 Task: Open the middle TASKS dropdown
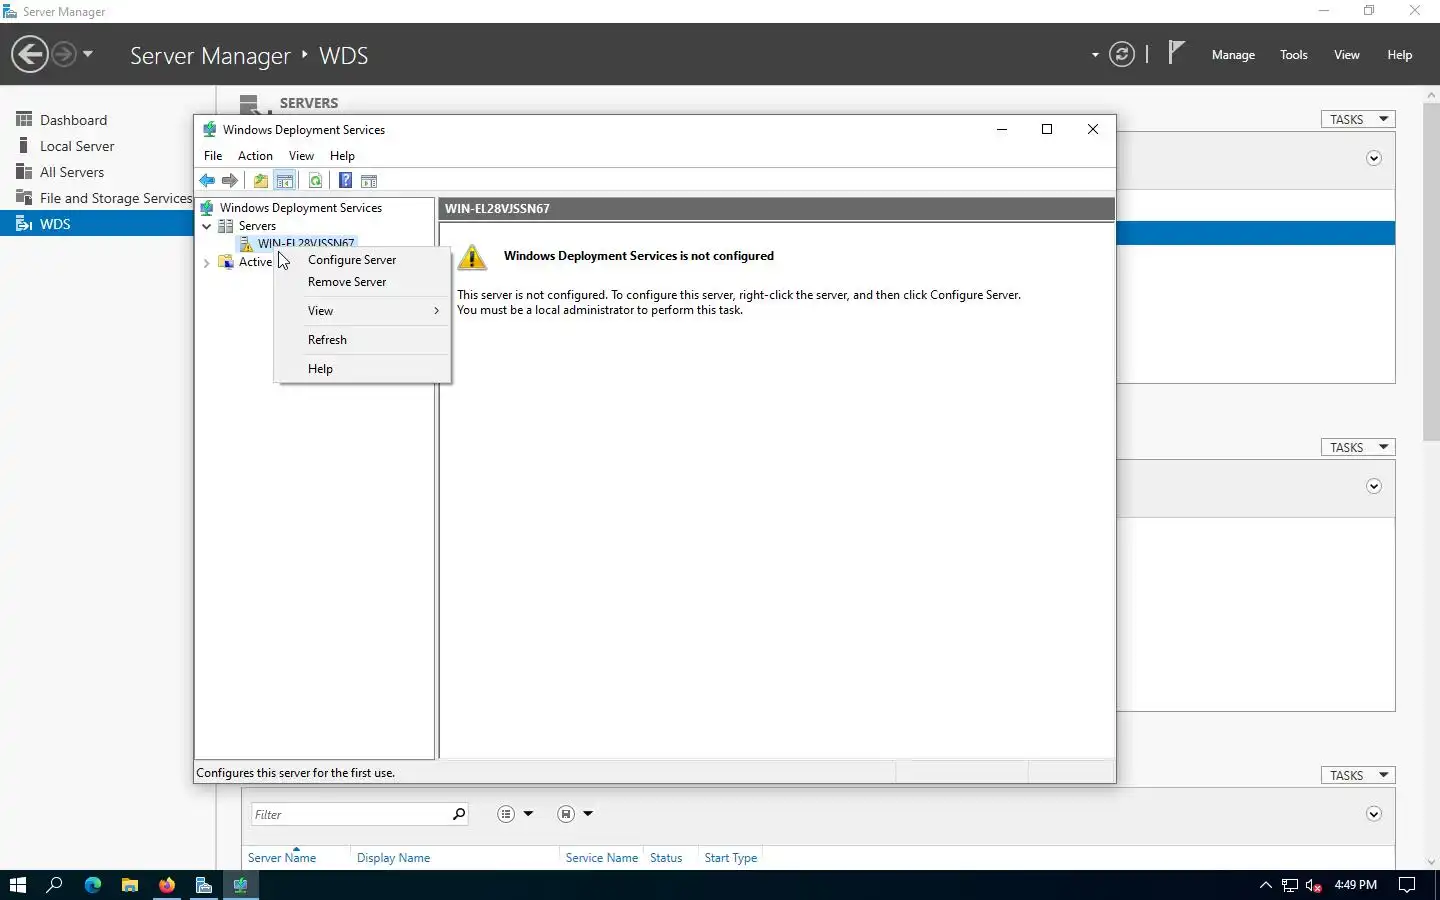pyautogui.click(x=1358, y=447)
